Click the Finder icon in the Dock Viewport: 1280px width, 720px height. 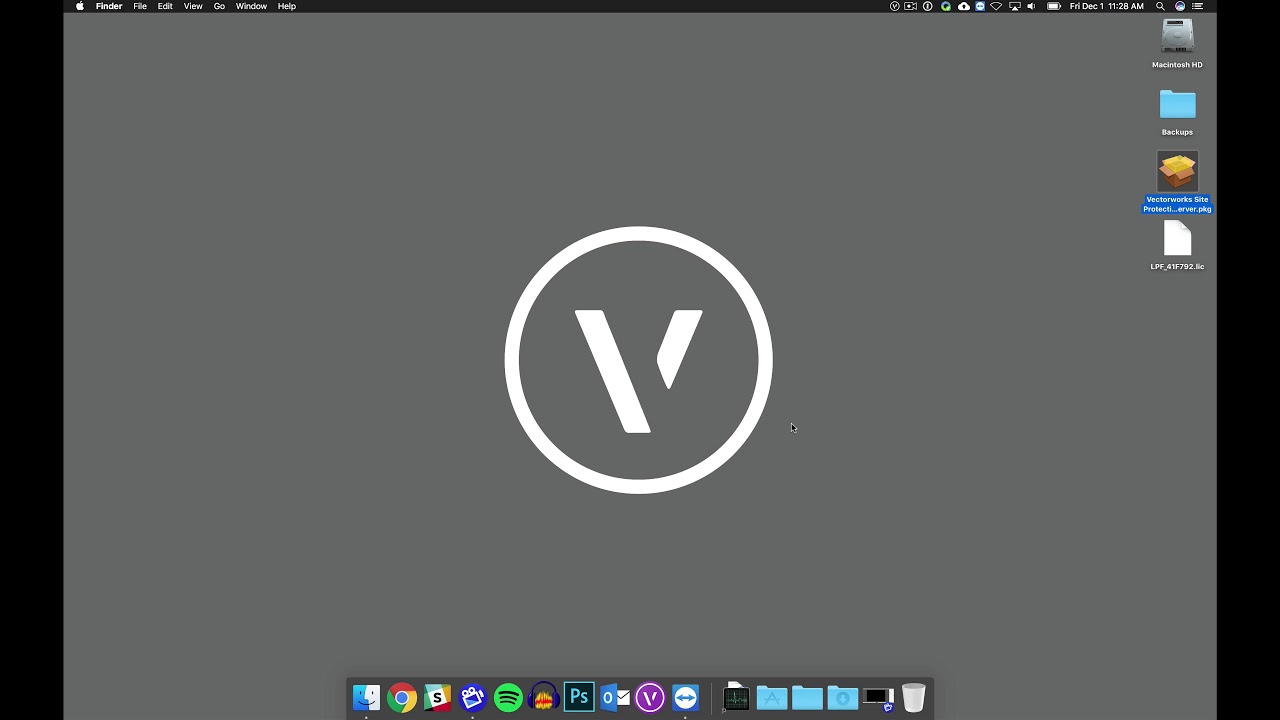pos(366,697)
